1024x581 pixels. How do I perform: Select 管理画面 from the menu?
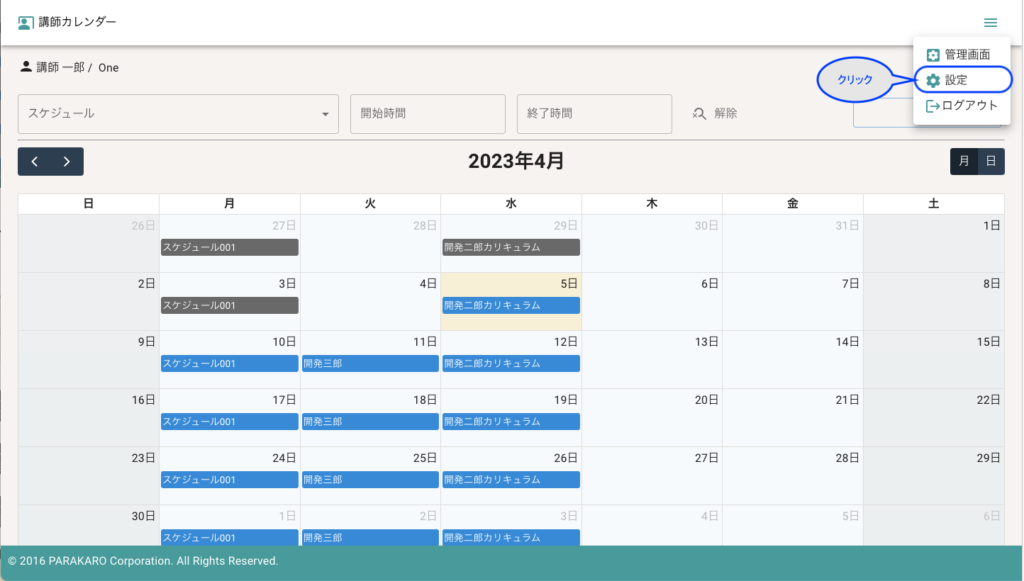click(x=966, y=55)
